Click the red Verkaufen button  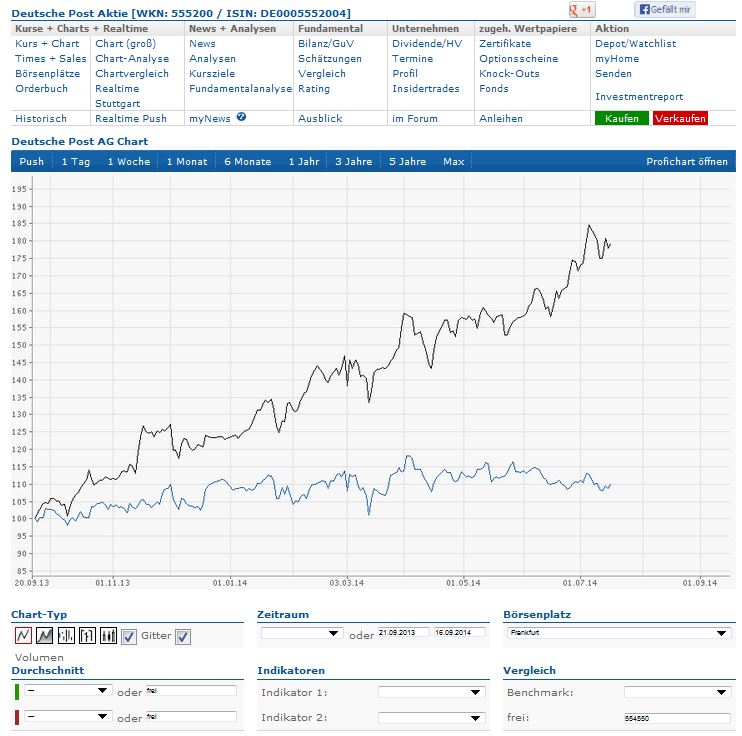[x=680, y=118]
